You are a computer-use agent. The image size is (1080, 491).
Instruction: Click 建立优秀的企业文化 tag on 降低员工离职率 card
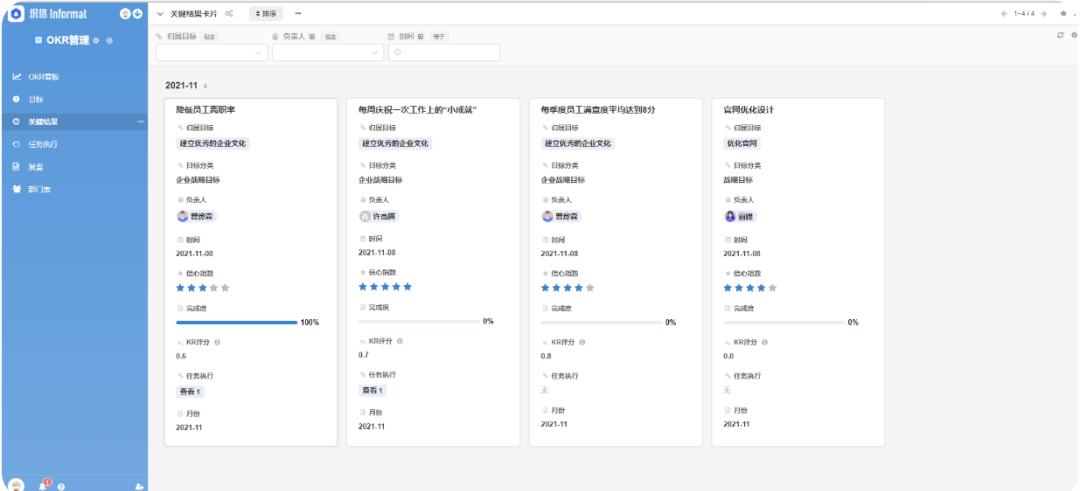(x=212, y=144)
